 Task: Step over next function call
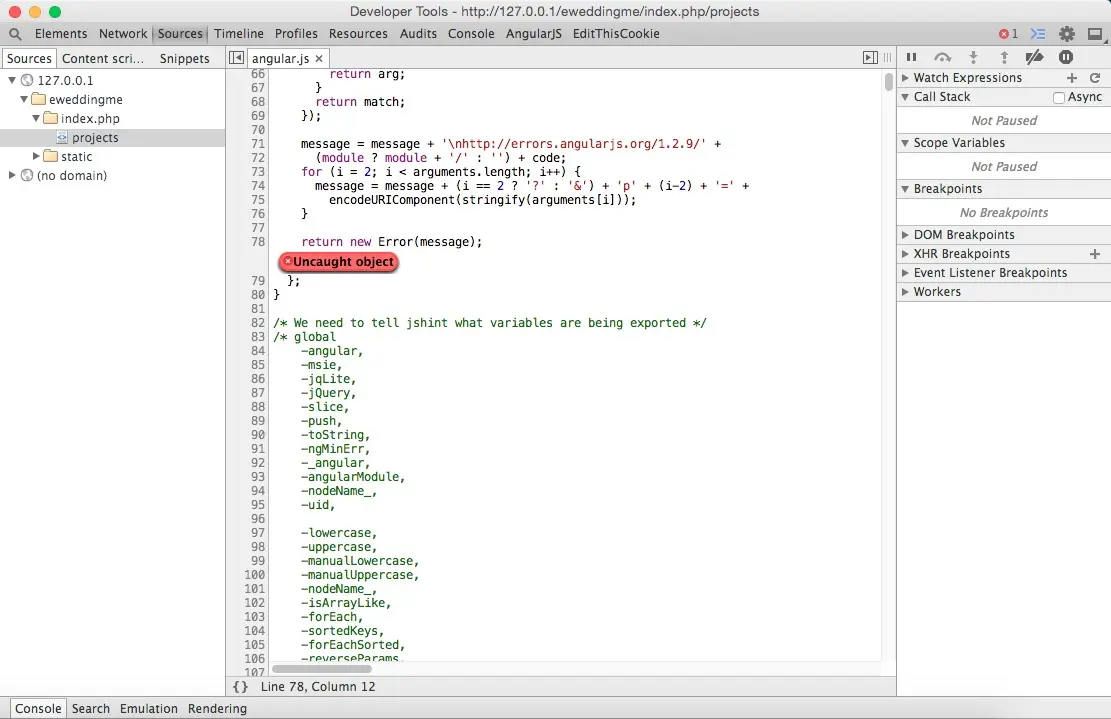(x=942, y=57)
